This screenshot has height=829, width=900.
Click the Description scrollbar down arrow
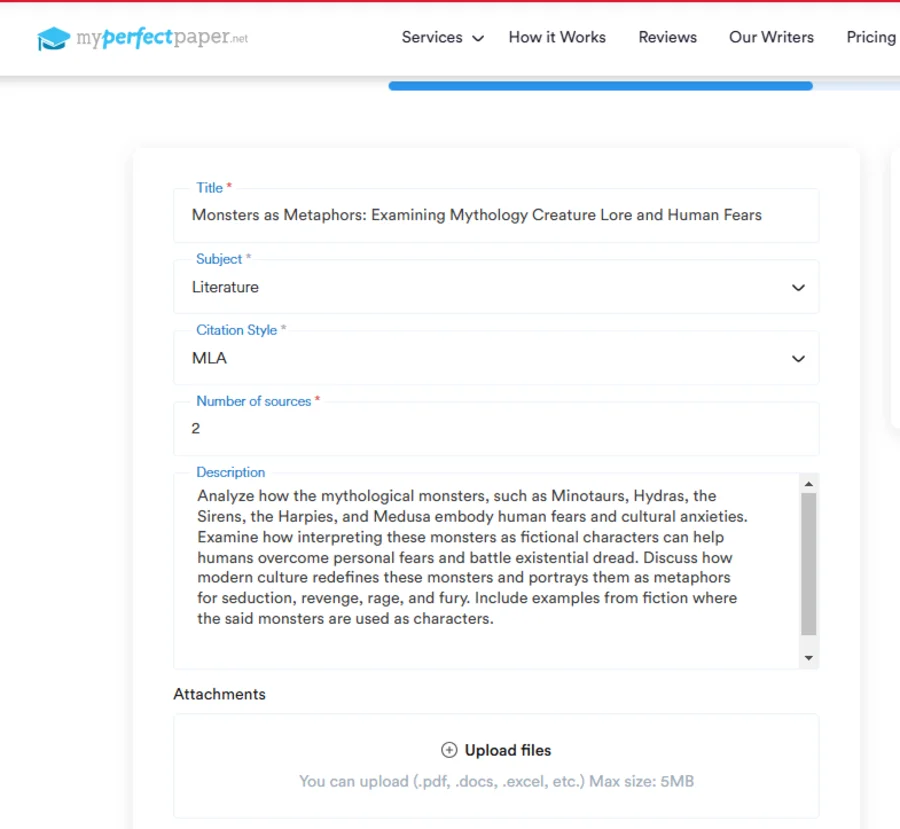(x=809, y=658)
